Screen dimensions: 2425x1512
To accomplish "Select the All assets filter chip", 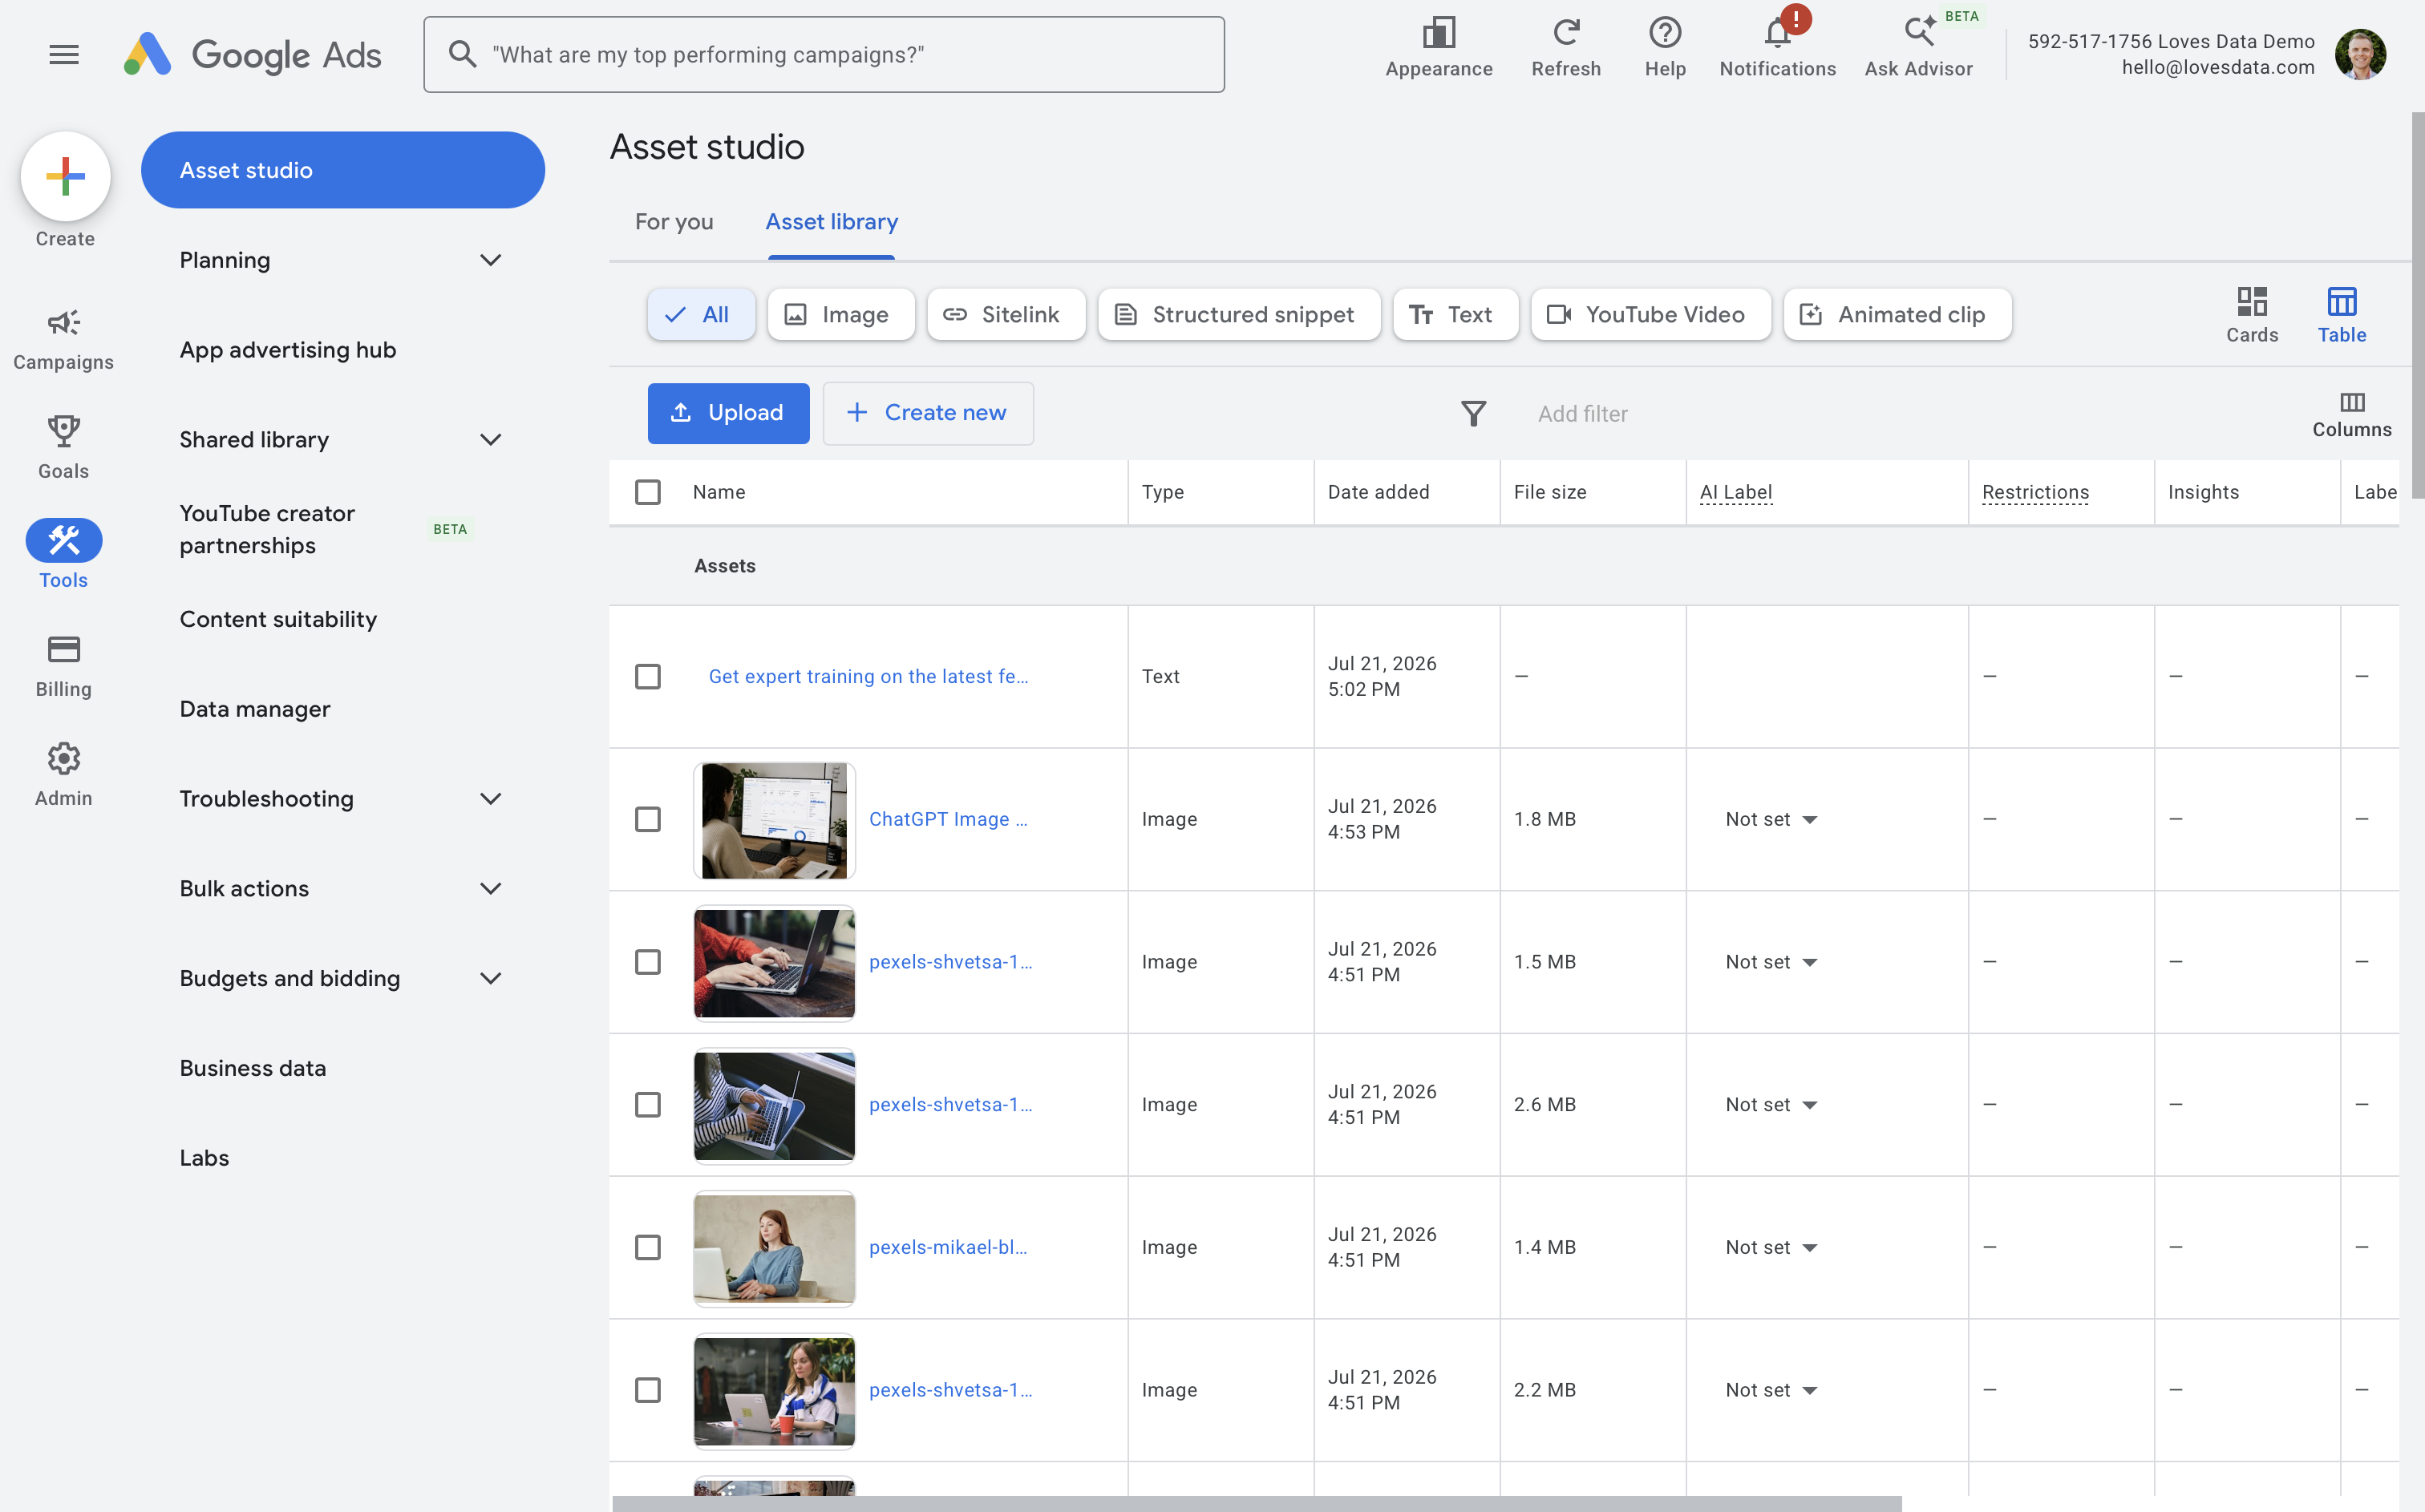I will 701,315.
